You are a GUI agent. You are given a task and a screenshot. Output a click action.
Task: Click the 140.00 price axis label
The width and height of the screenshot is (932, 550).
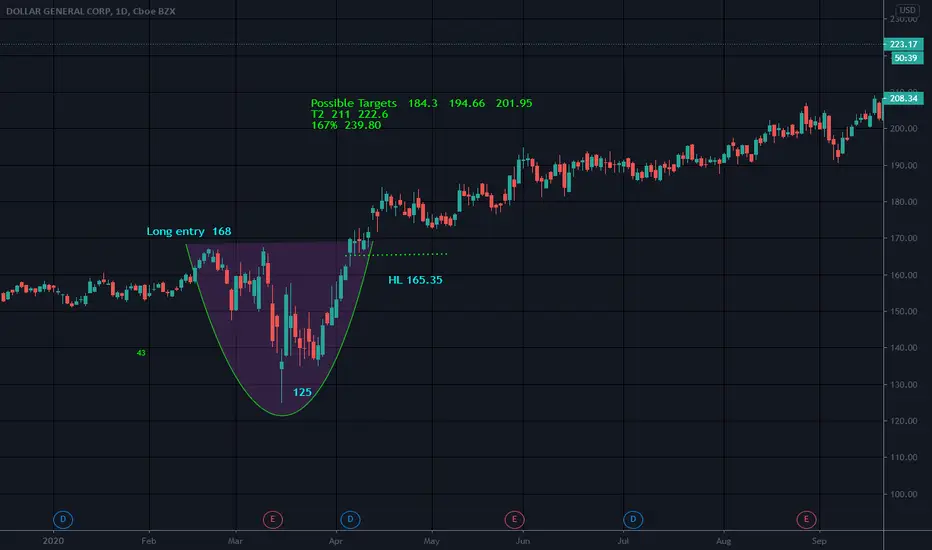pyautogui.click(x=903, y=347)
